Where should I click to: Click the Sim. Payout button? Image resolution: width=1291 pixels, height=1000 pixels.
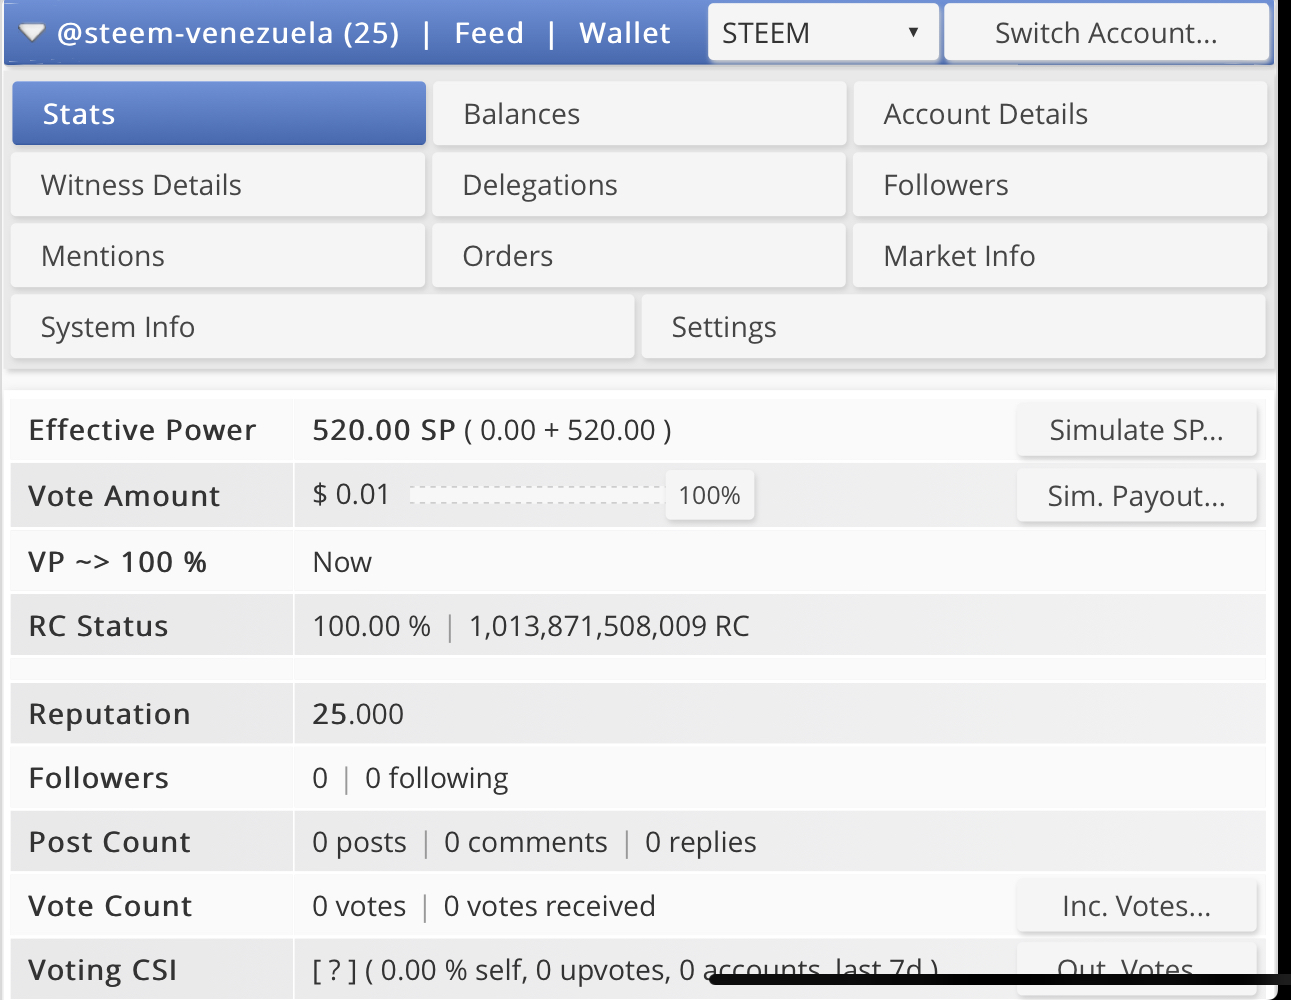tap(1137, 496)
